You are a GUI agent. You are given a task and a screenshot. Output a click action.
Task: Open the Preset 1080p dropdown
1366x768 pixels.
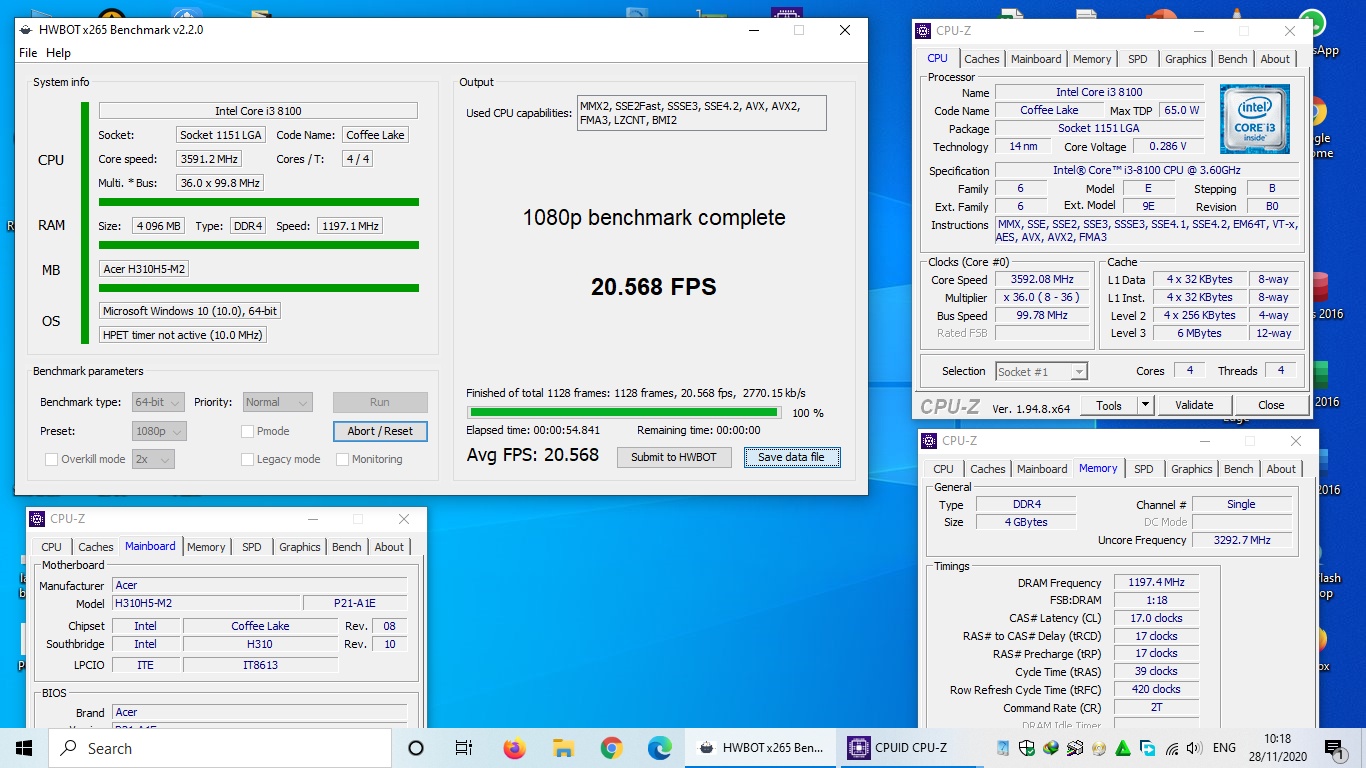click(160, 431)
